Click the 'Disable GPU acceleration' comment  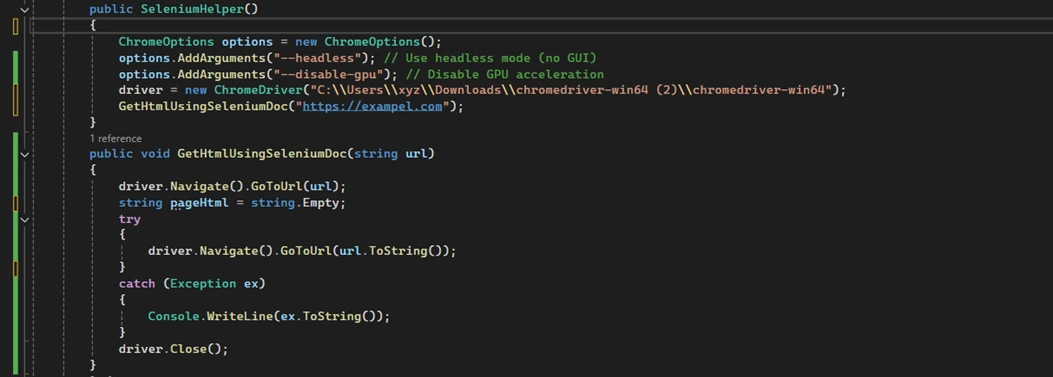(x=505, y=74)
